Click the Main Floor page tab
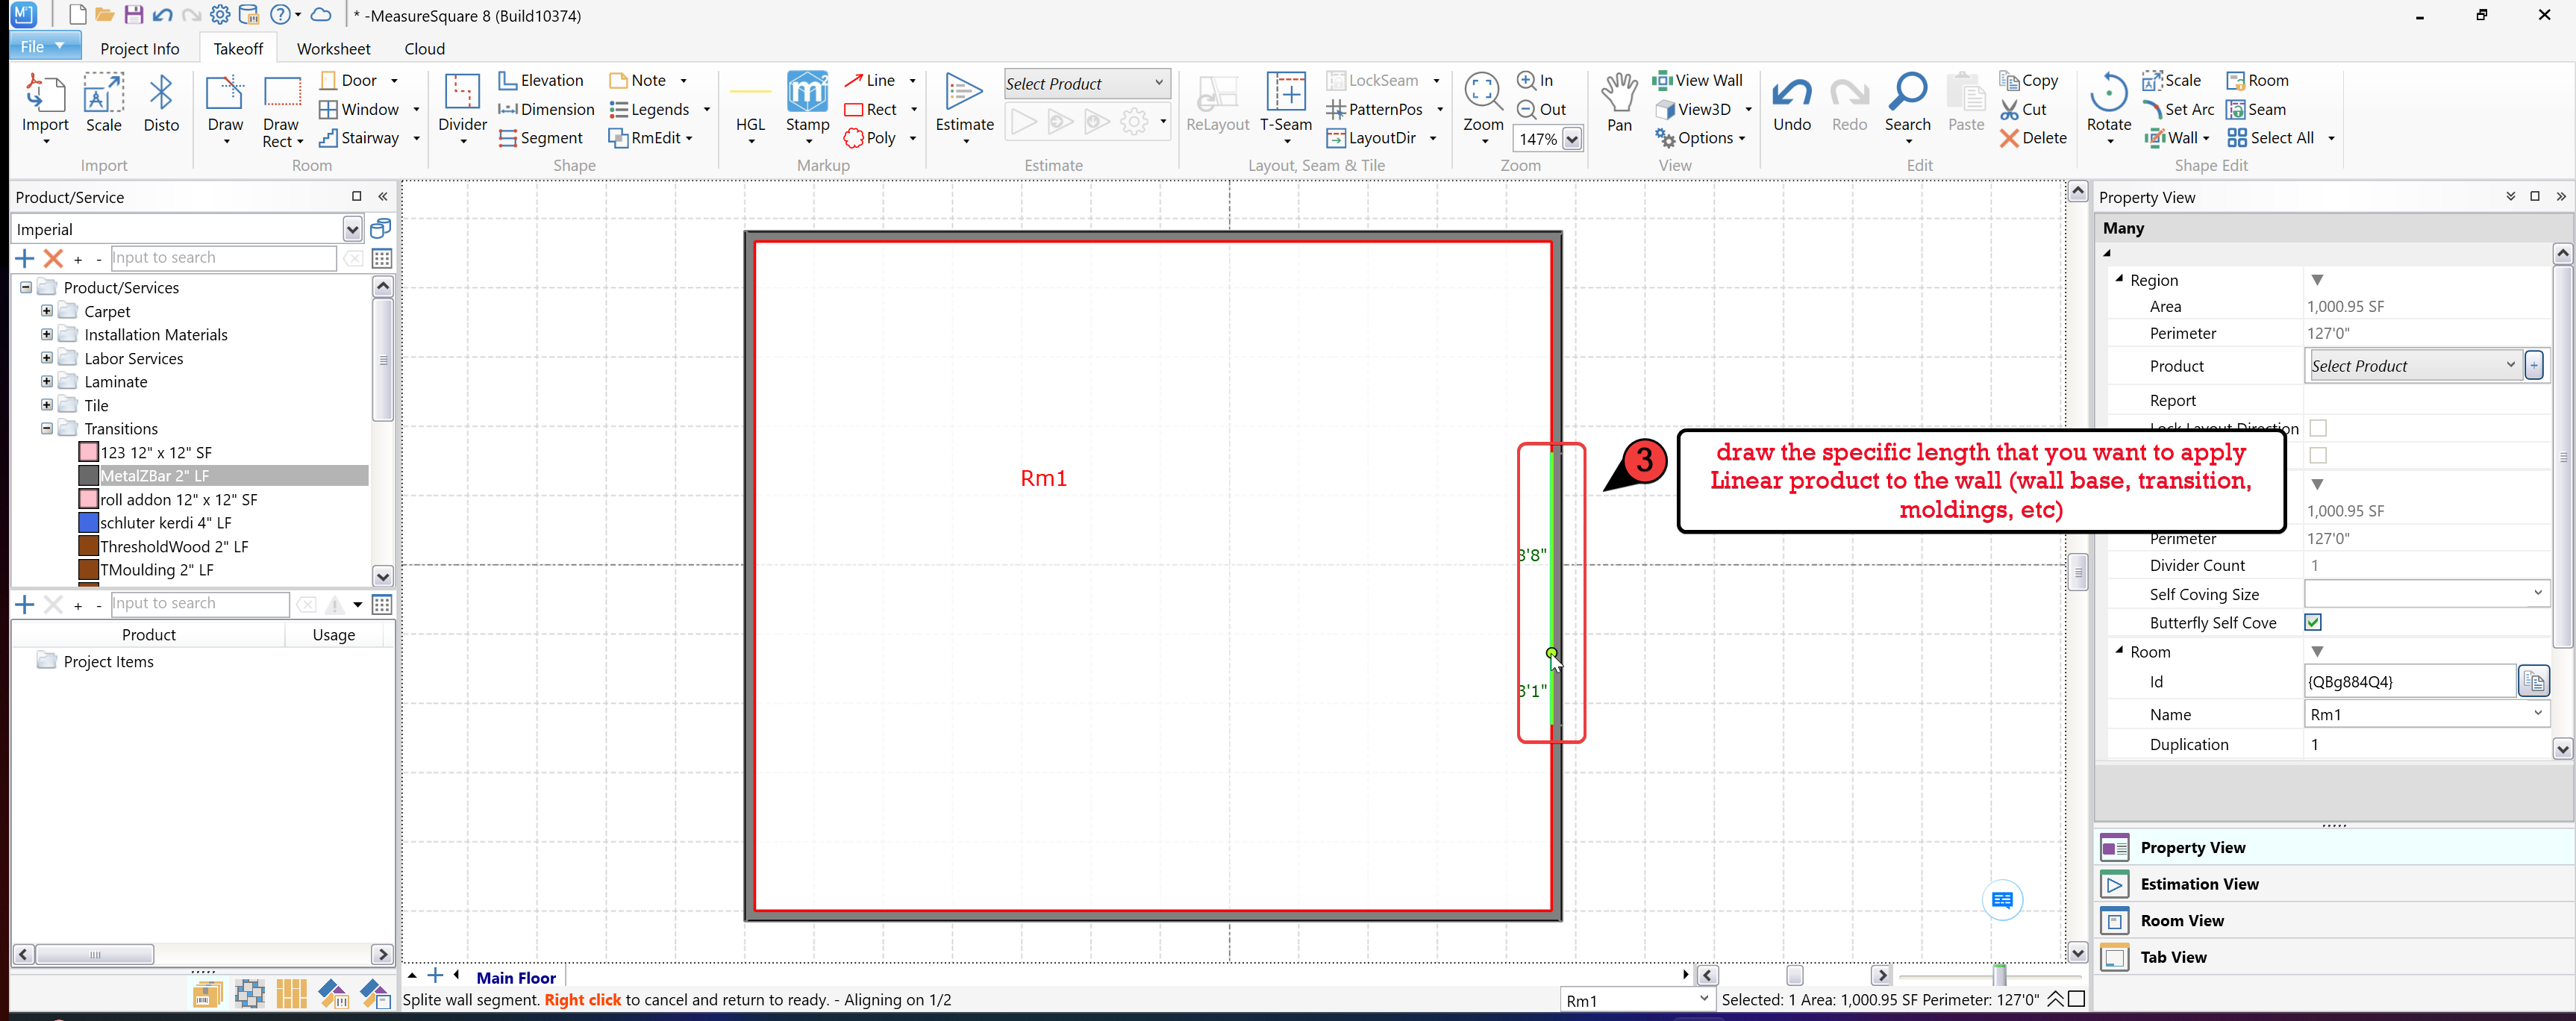This screenshot has height=1021, width=2576. pyautogui.click(x=516, y=977)
